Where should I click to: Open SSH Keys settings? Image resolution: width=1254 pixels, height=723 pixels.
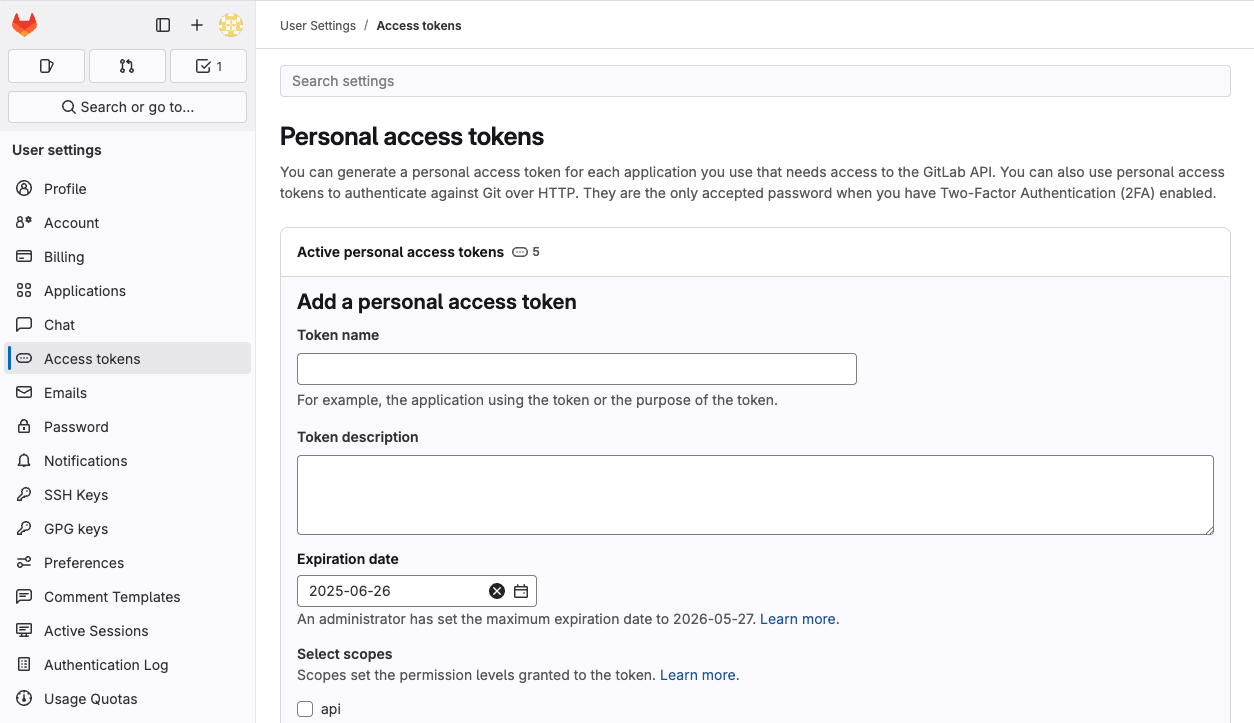[76, 494]
